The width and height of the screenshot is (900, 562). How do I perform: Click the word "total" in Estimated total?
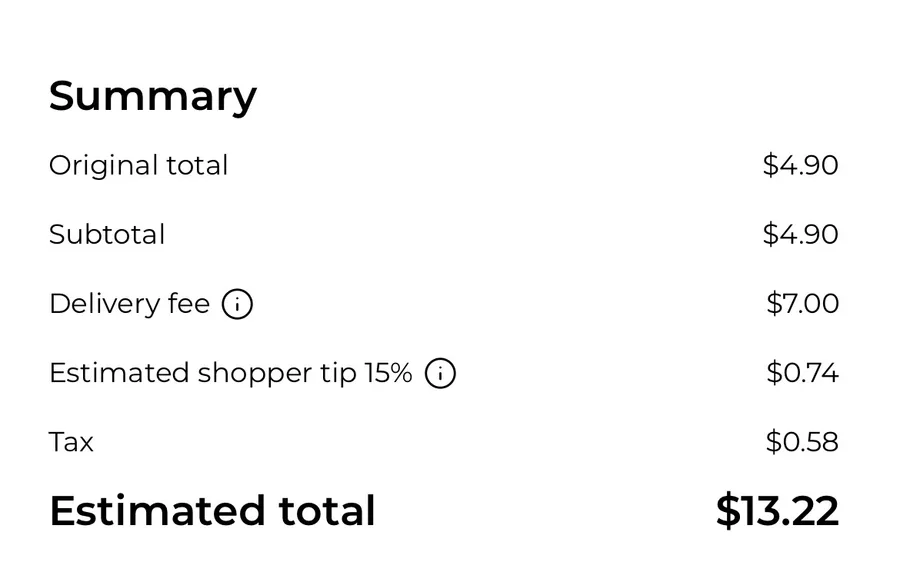pyautogui.click(x=326, y=511)
